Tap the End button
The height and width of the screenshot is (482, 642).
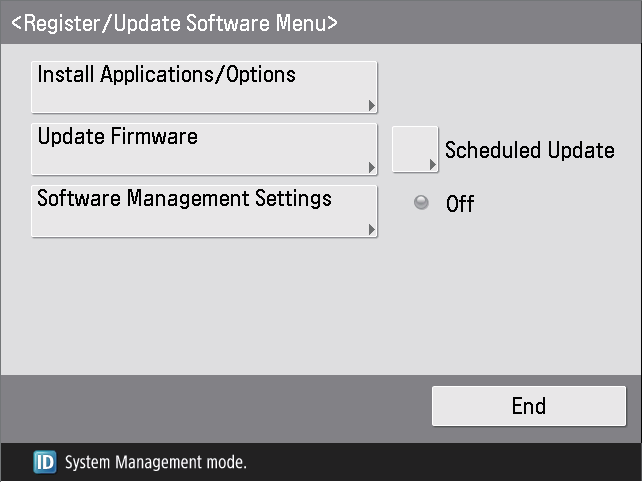pyautogui.click(x=529, y=406)
